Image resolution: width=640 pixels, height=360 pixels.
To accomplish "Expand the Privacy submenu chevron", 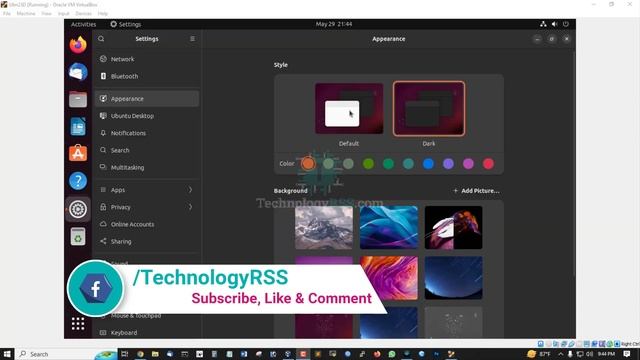I will tap(190, 207).
